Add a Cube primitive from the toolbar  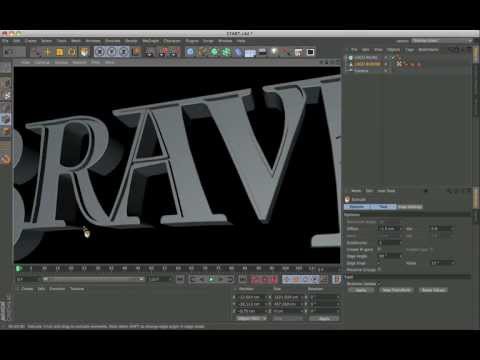pos(190,52)
